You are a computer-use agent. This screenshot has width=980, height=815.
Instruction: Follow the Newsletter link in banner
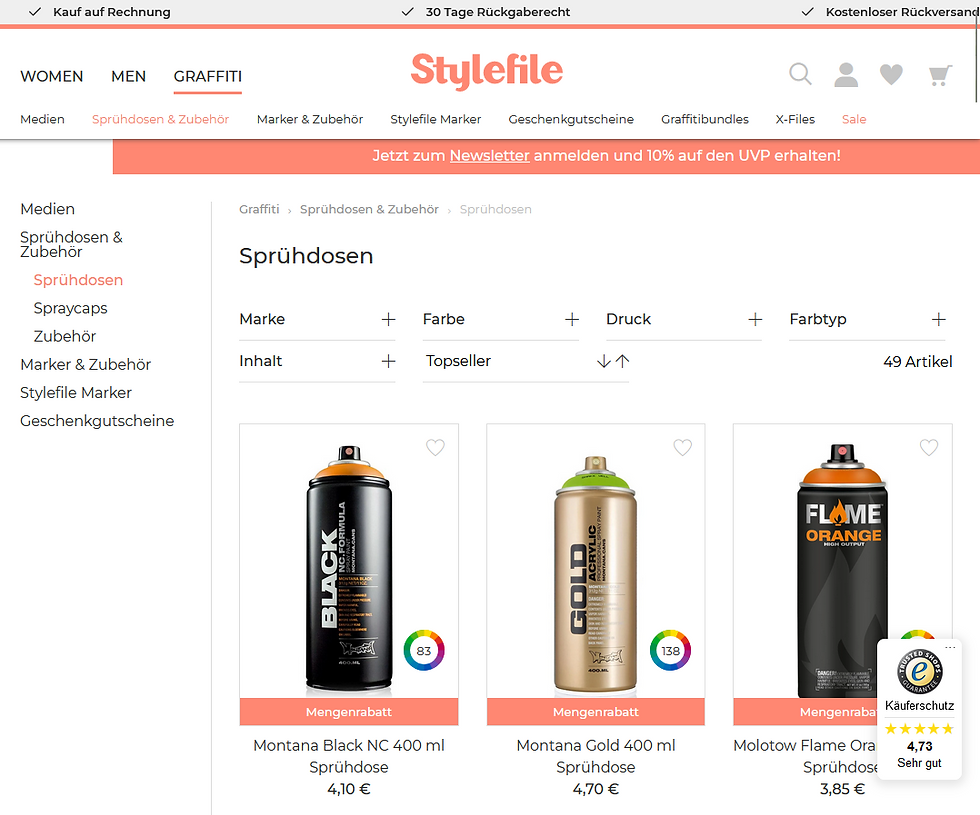tap(489, 156)
